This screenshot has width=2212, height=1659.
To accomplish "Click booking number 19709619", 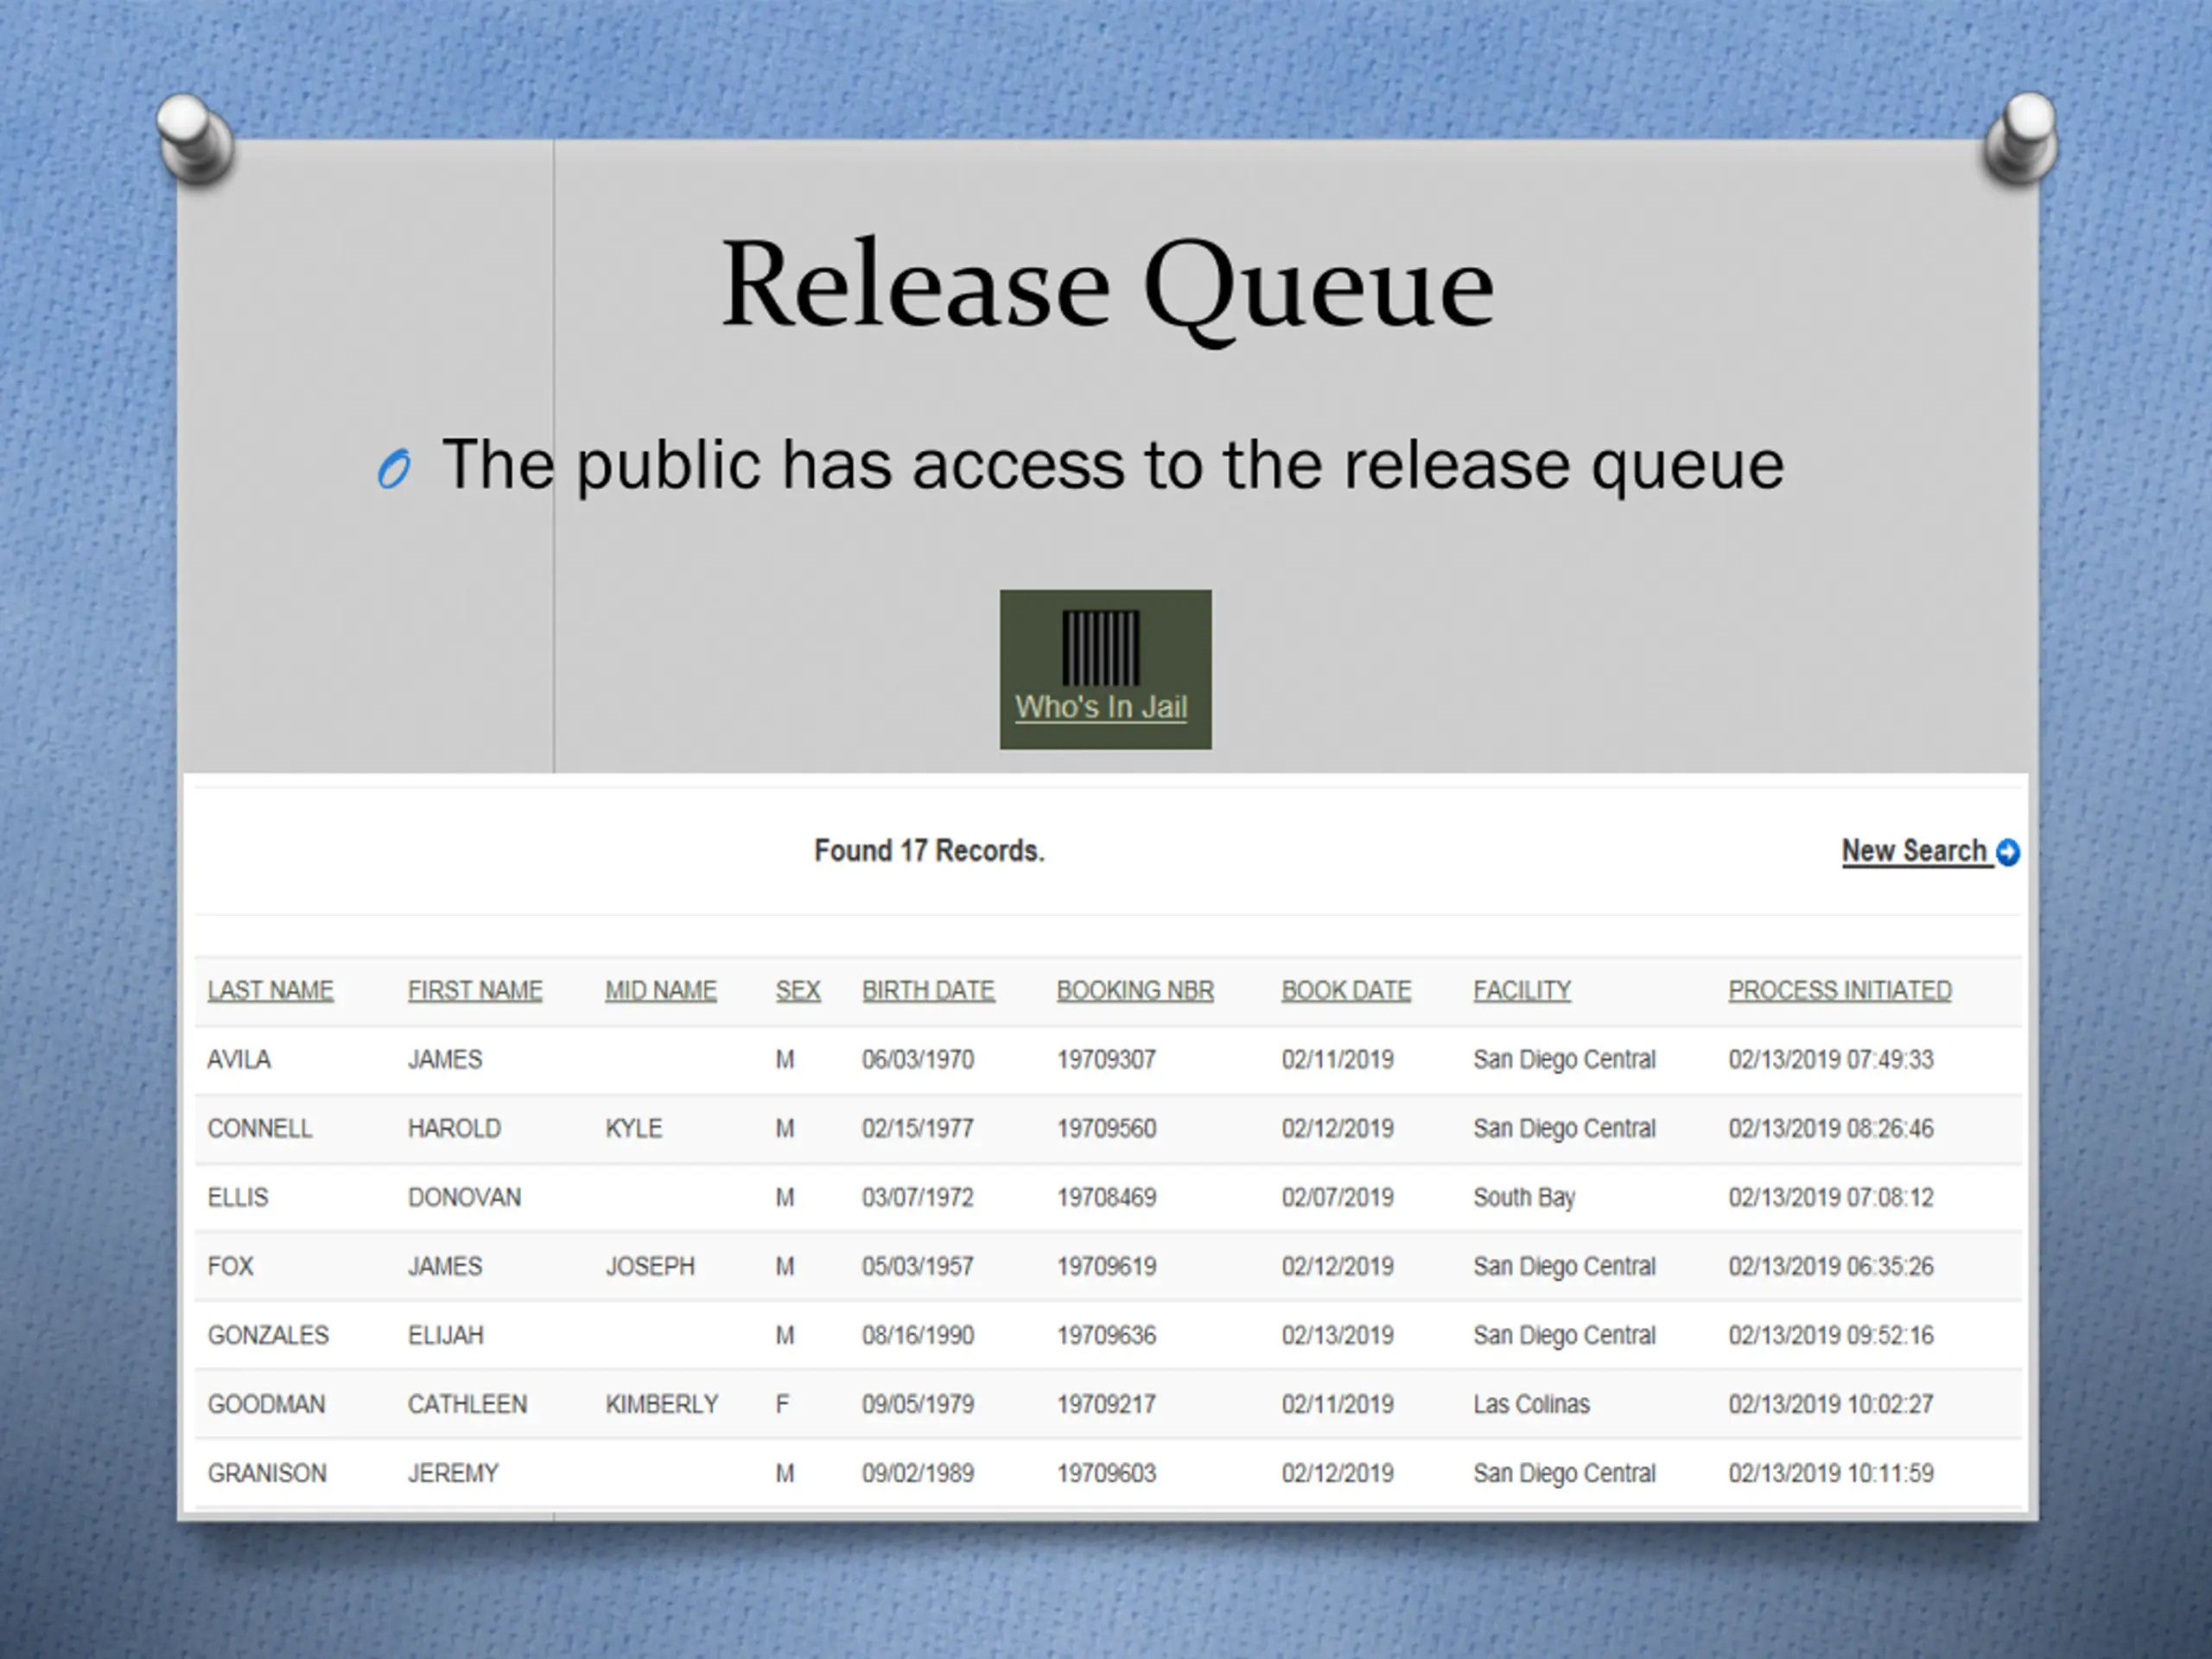I will (1106, 1267).
